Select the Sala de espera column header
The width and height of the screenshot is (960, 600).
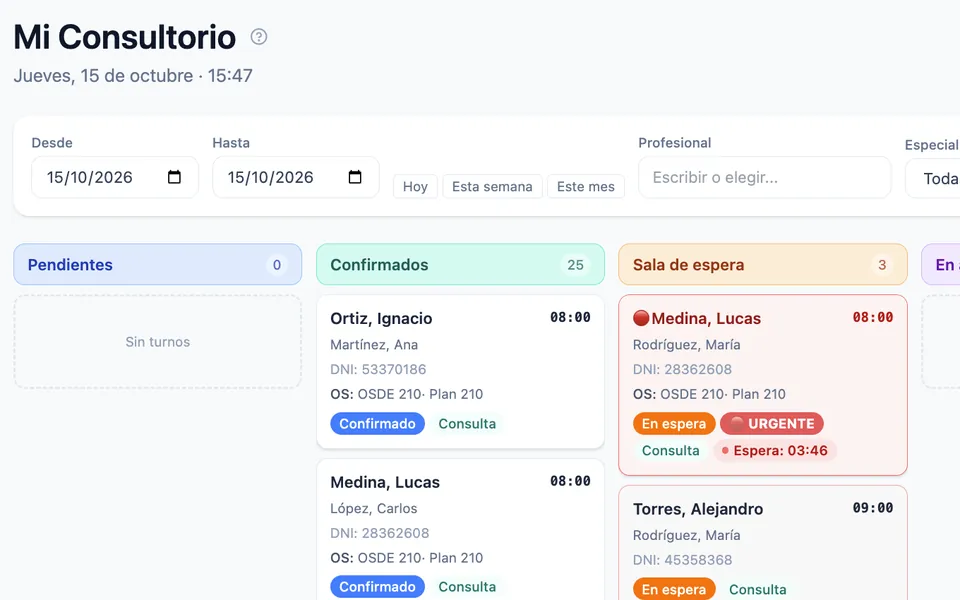(763, 264)
